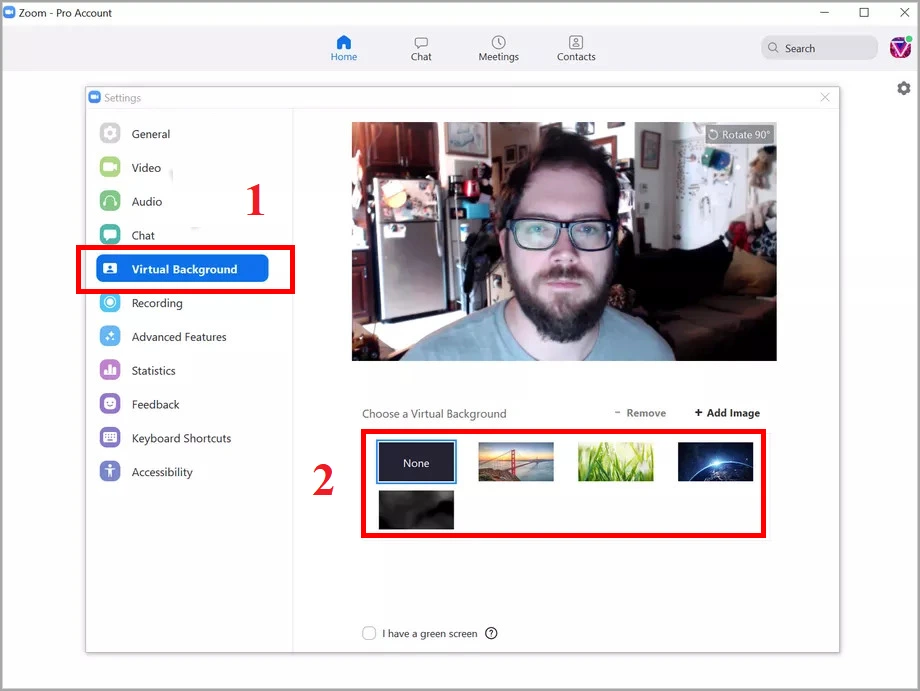Select the Golden Gate Bridge background thumbnail
The height and width of the screenshot is (691, 920).
(x=515, y=462)
